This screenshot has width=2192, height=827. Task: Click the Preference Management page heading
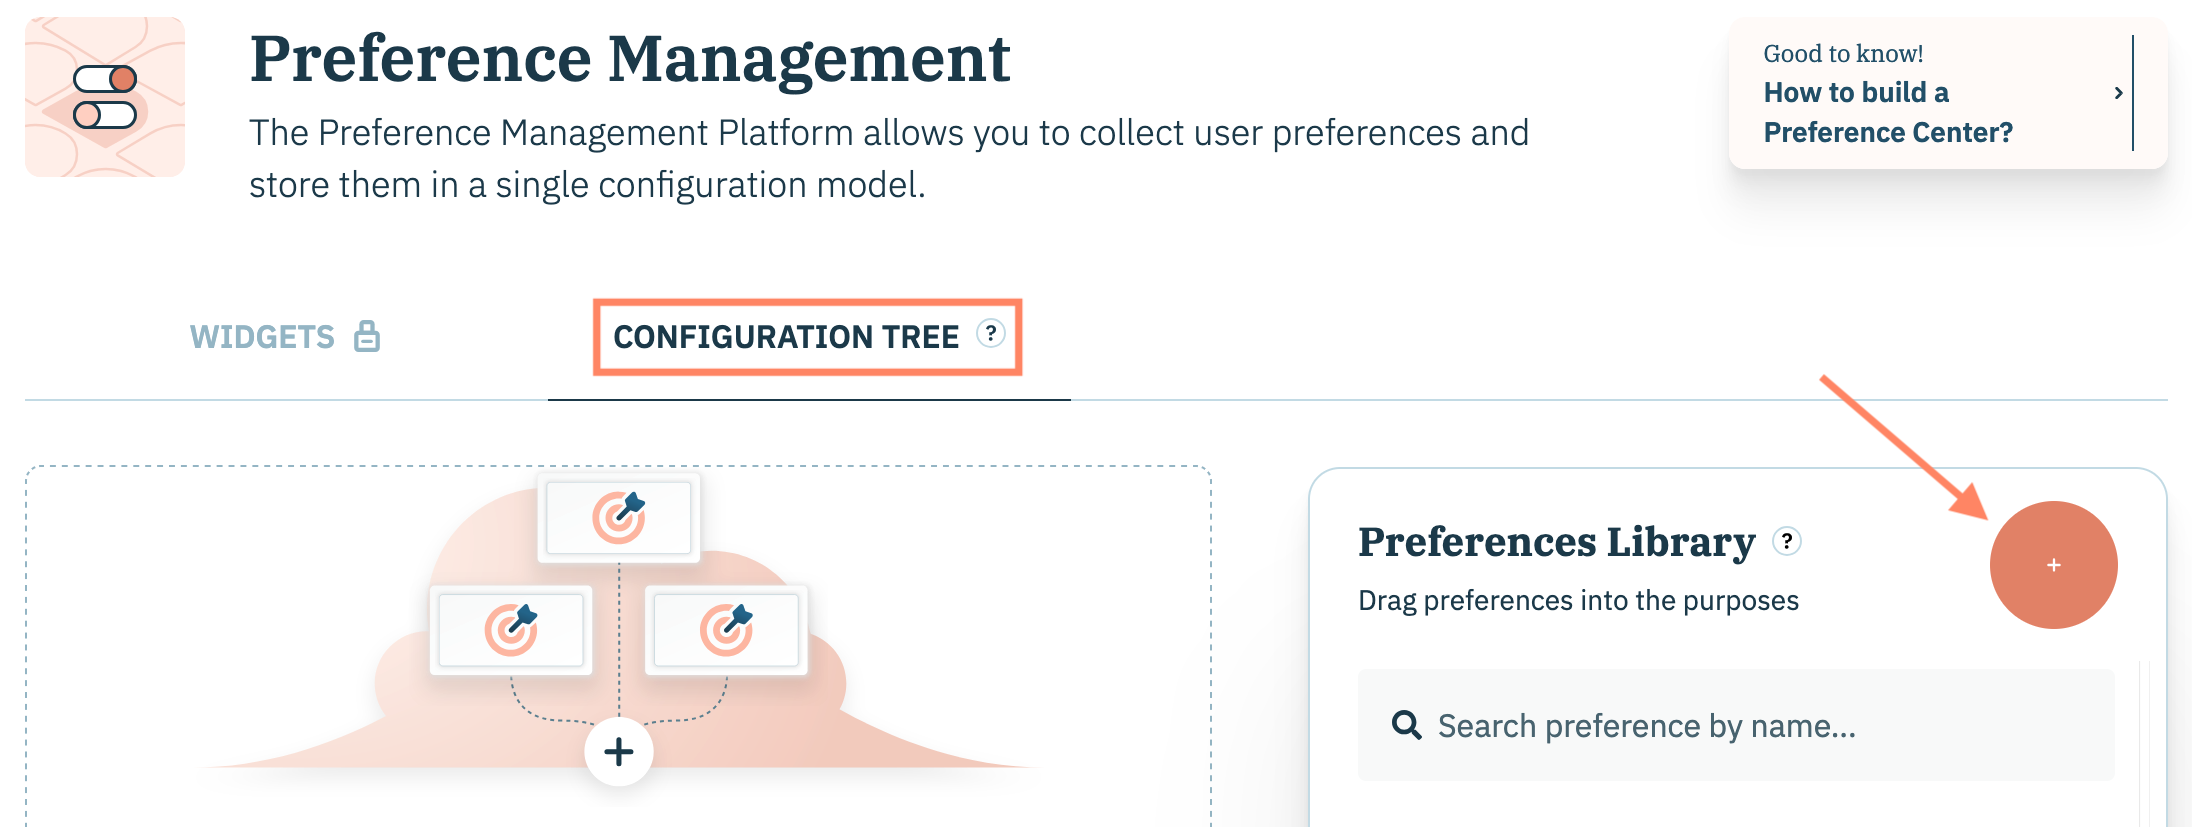click(x=629, y=58)
